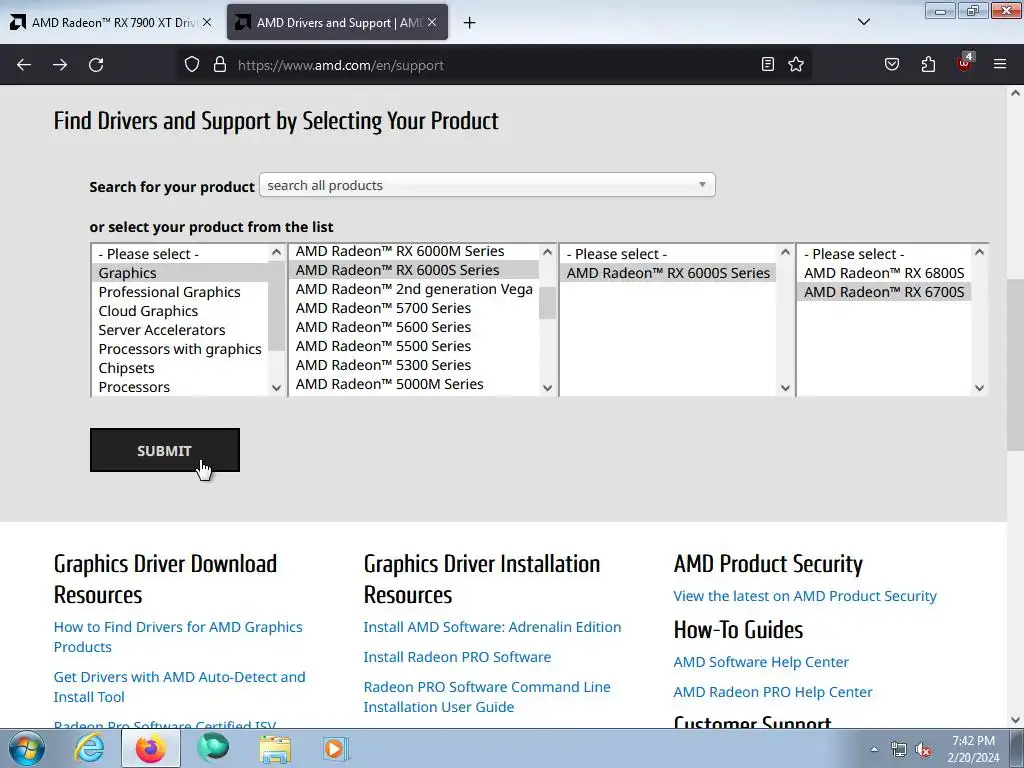
Task: Select Processors category
Action: [x=180, y=387]
